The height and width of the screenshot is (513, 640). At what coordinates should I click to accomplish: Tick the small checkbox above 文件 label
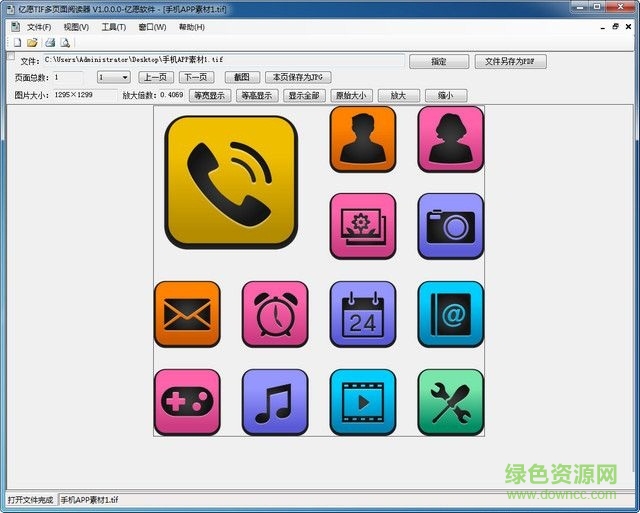[11, 56]
